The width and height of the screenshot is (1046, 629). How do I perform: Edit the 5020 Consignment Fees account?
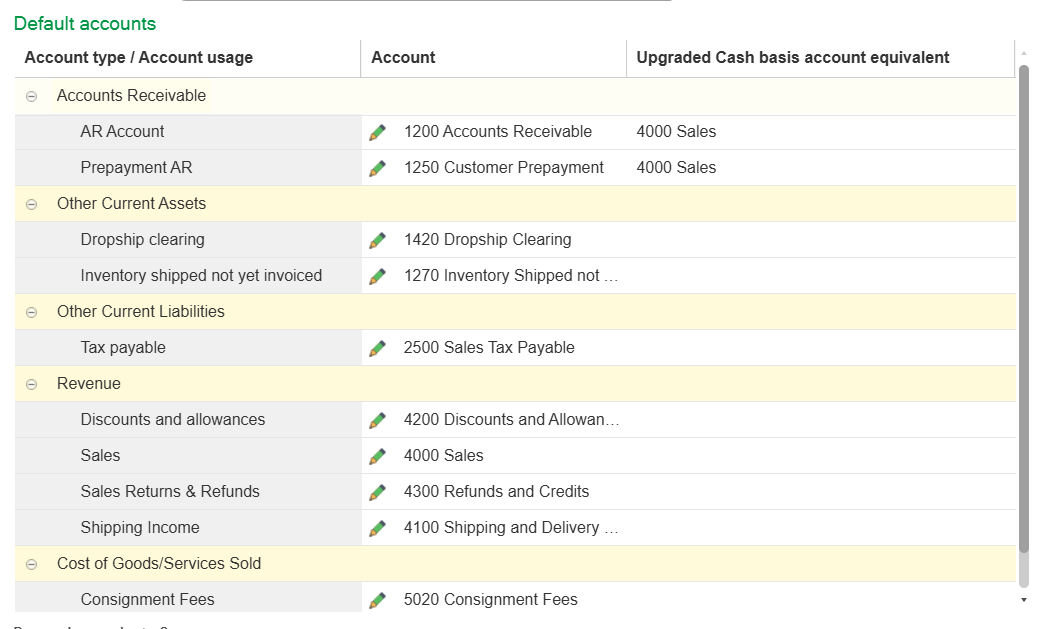377,600
